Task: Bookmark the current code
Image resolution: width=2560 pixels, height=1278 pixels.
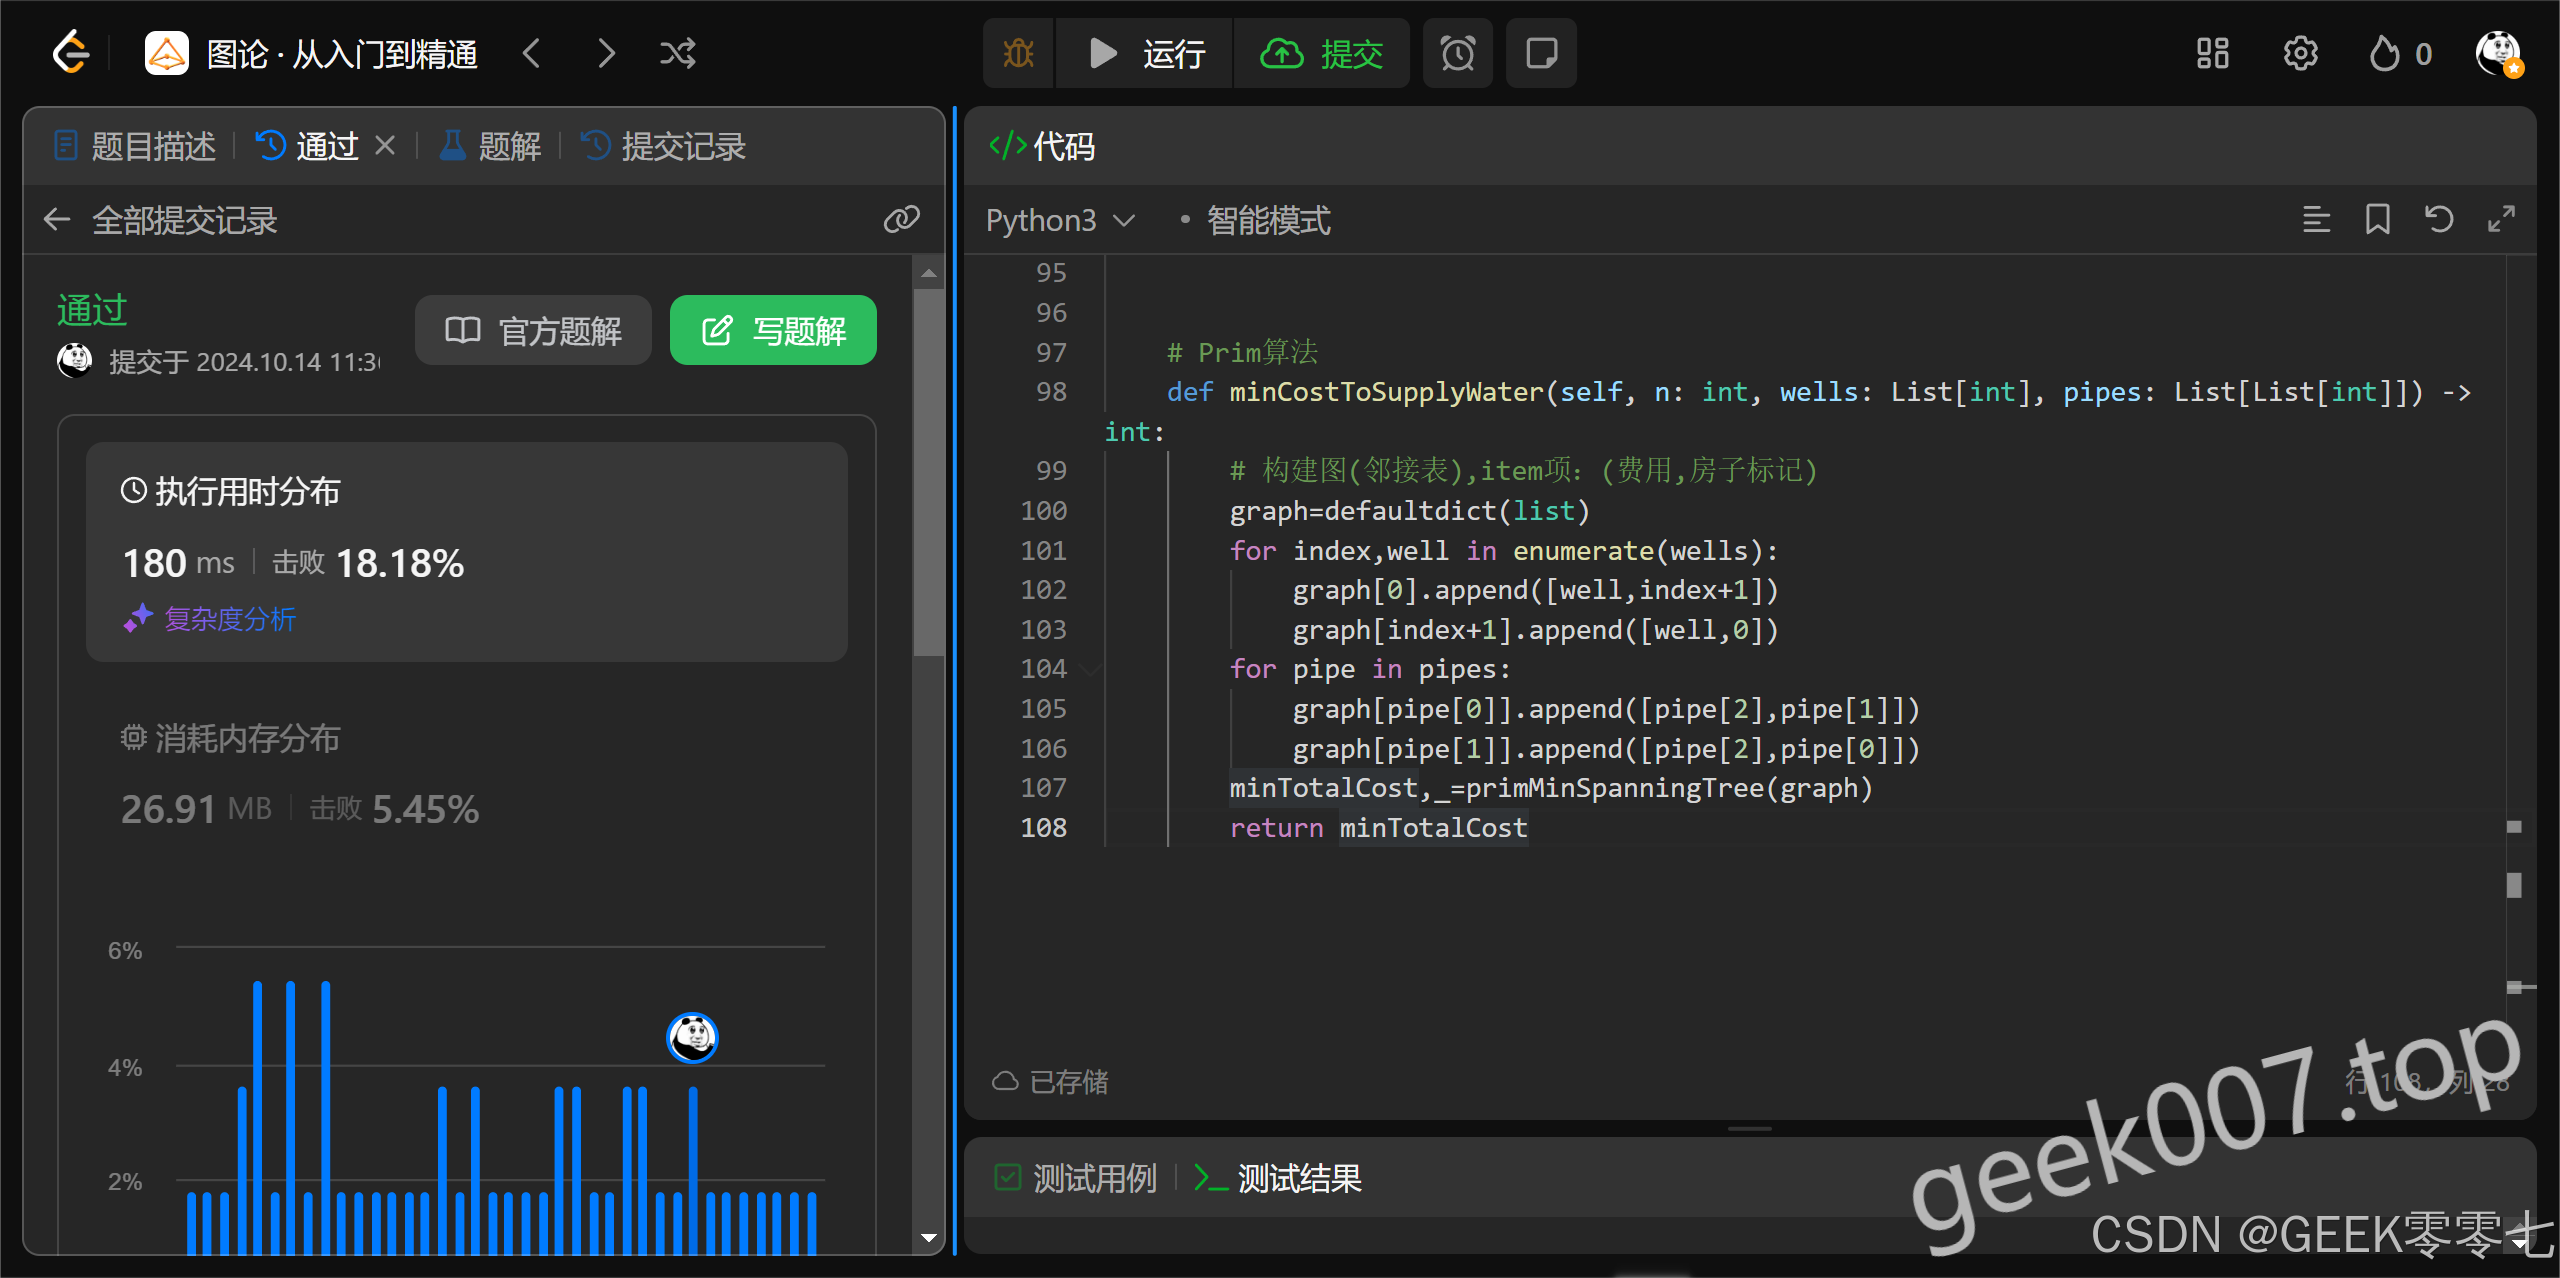Action: coord(2377,219)
